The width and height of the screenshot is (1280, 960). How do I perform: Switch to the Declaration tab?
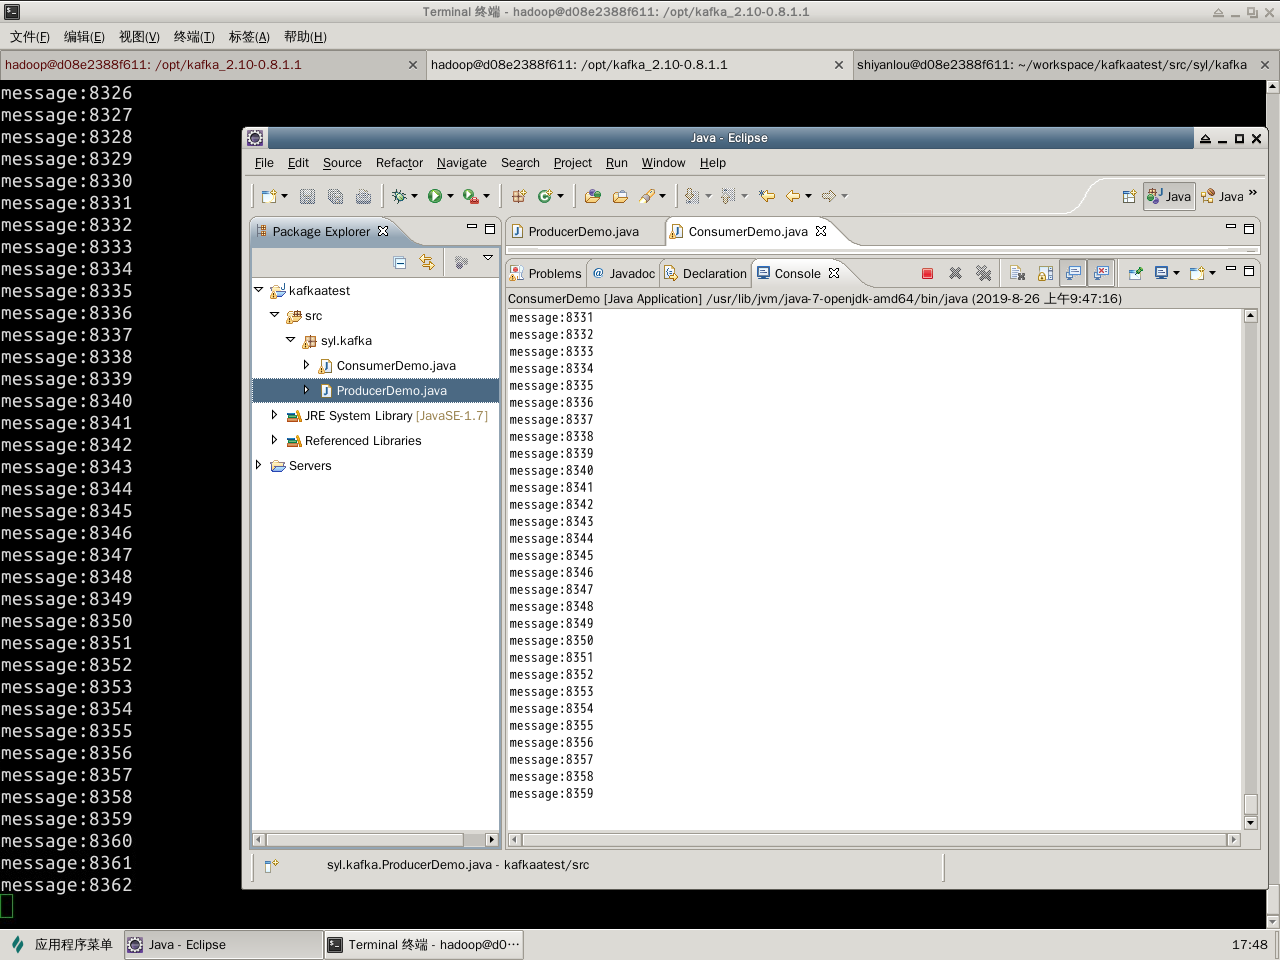coord(705,273)
